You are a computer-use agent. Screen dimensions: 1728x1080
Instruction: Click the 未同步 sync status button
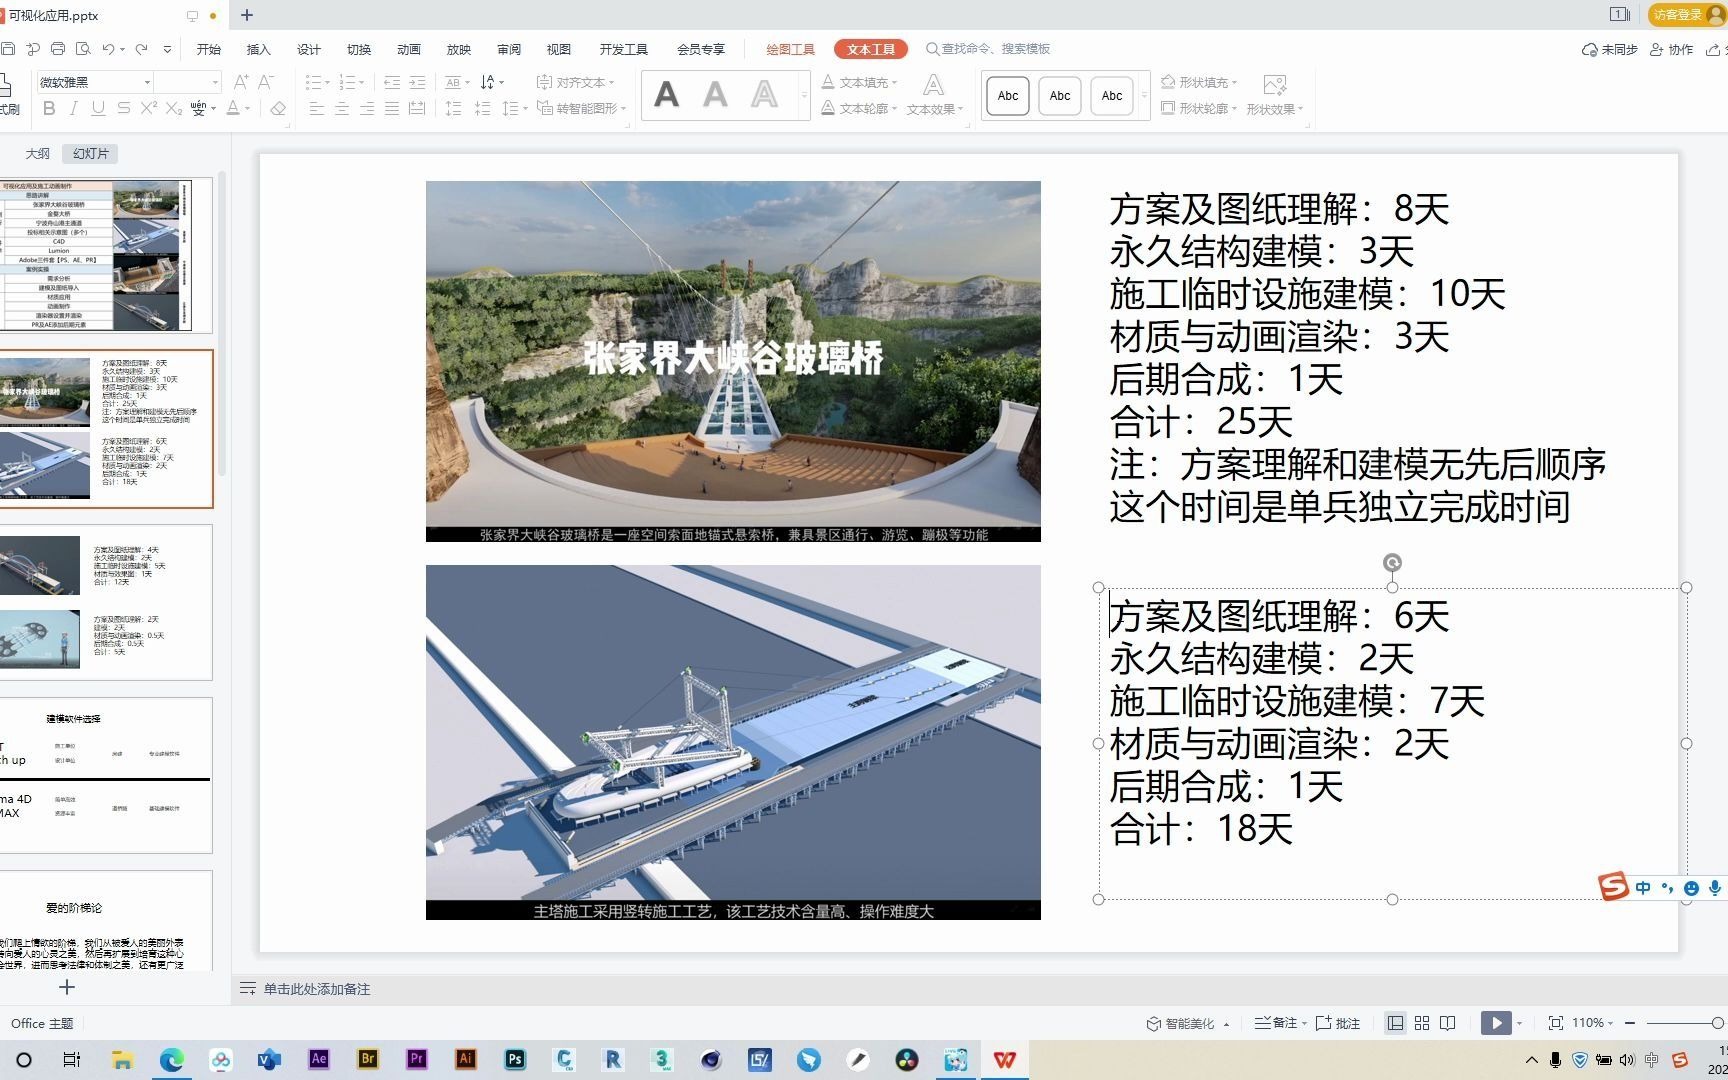point(1609,49)
